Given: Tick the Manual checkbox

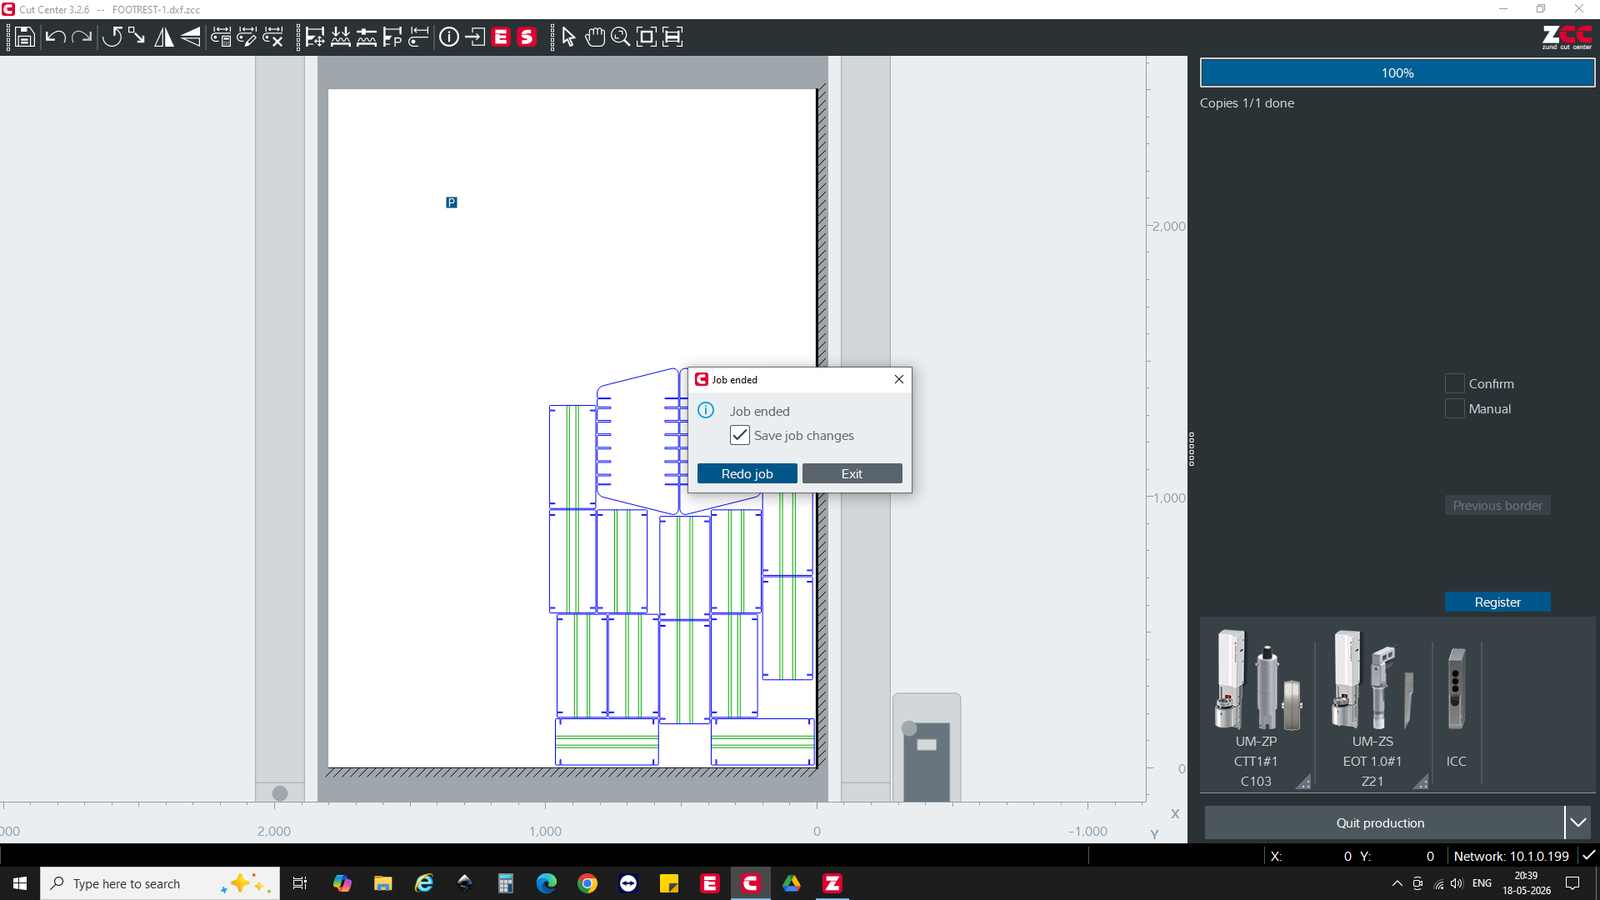Looking at the screenshot, I should click(1454, 408).
